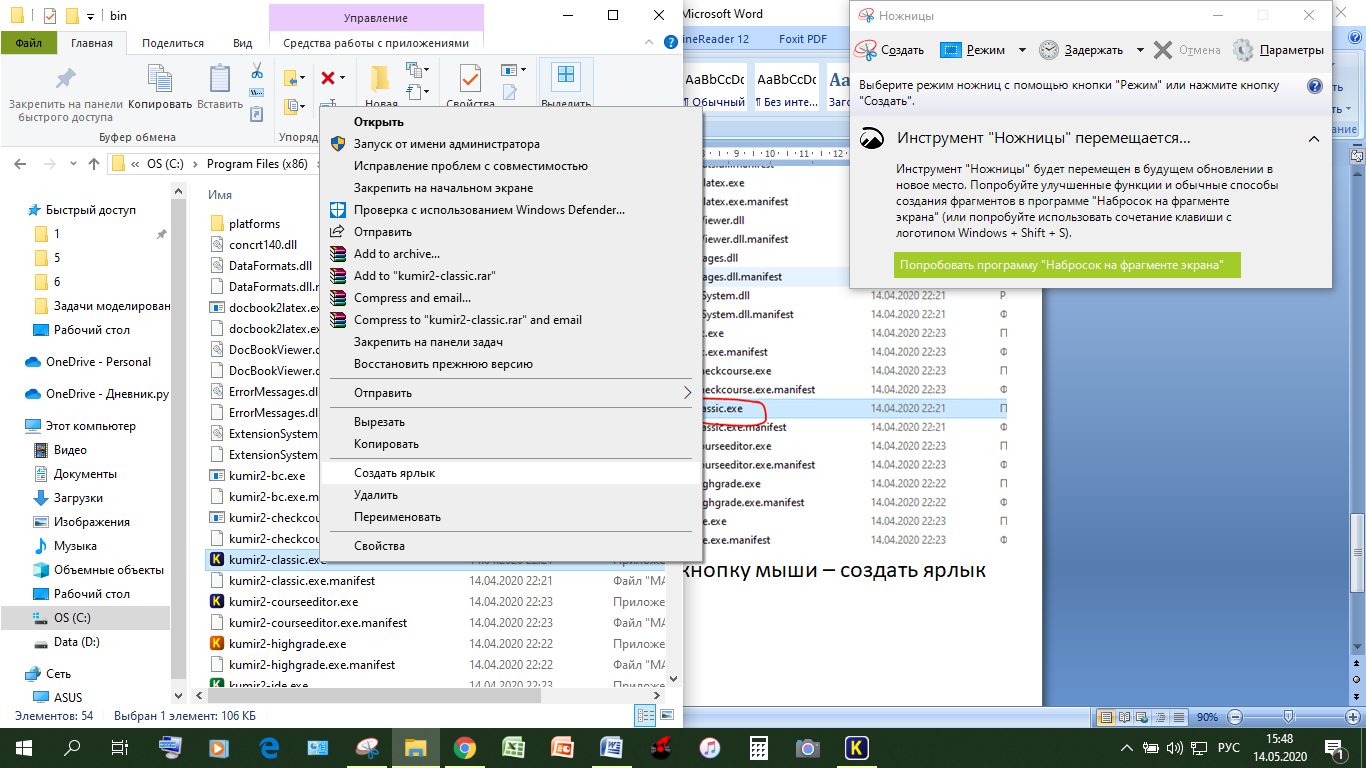Click the Windows Start button
Image resolution: width=1366 pixels, height=768 pixels.
(23, 747)
